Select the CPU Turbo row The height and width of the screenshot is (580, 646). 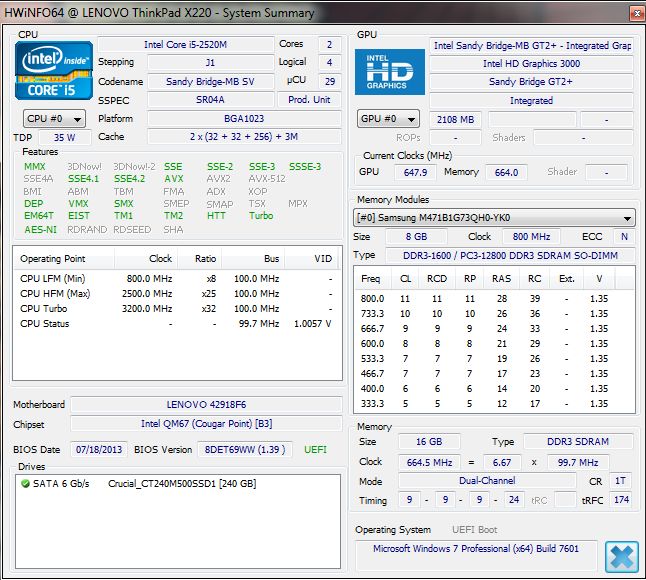[x=176, y=309]
